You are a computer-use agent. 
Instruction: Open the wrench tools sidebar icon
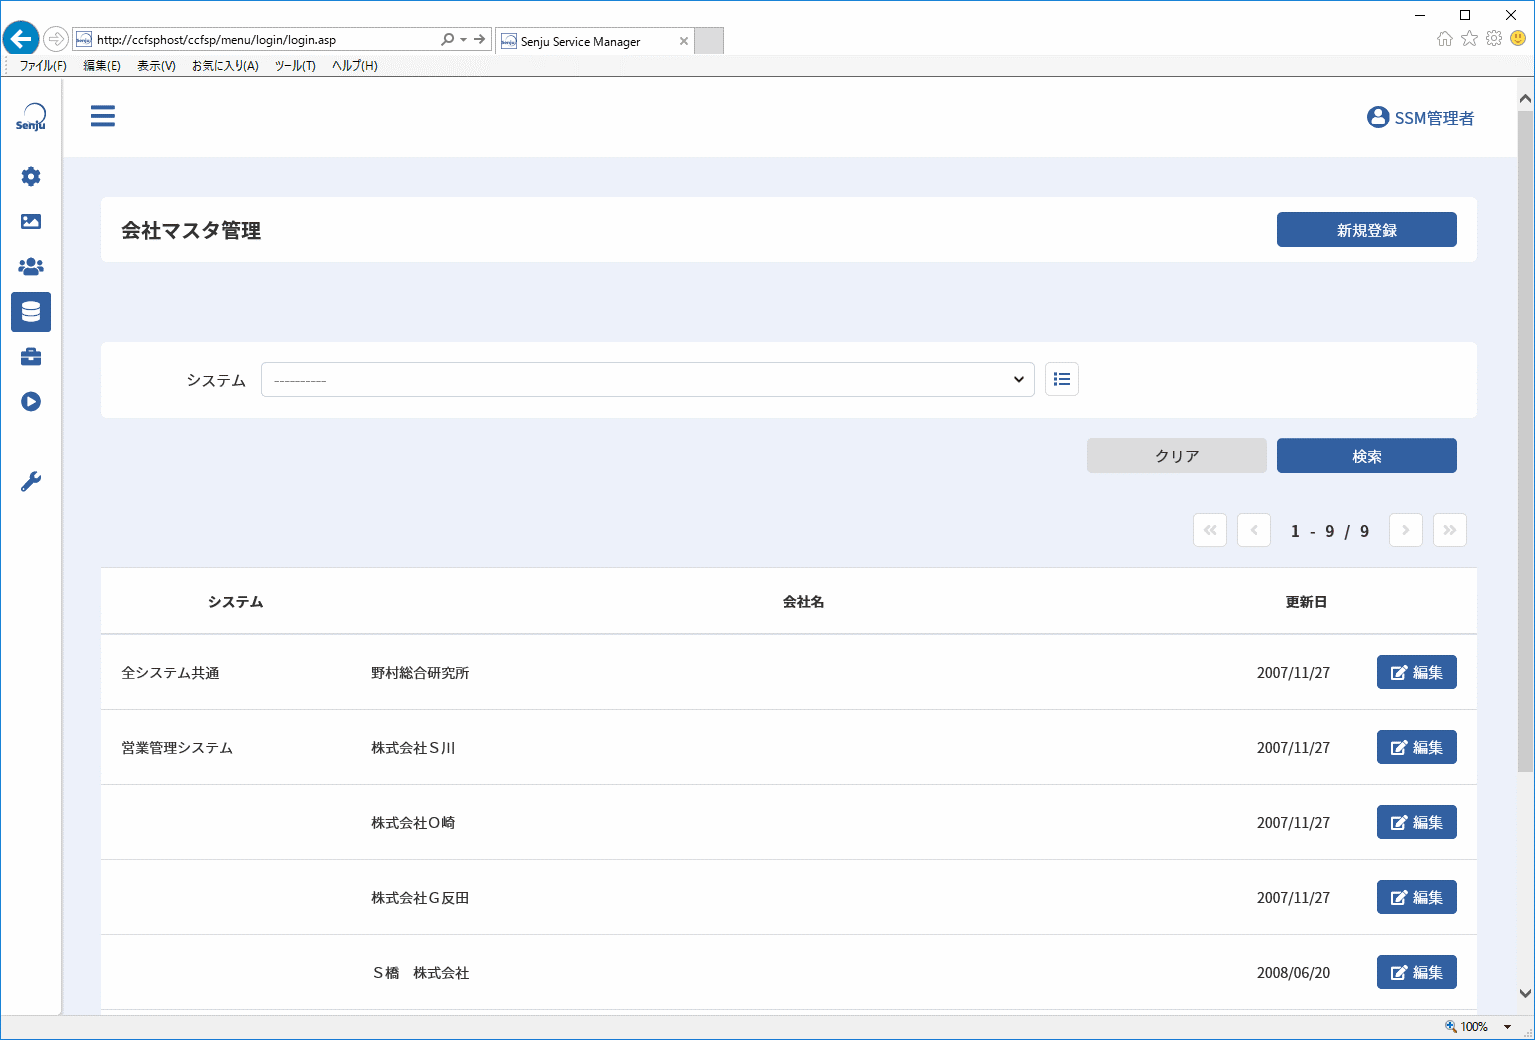pyautogui.click(x=31, y=482)
